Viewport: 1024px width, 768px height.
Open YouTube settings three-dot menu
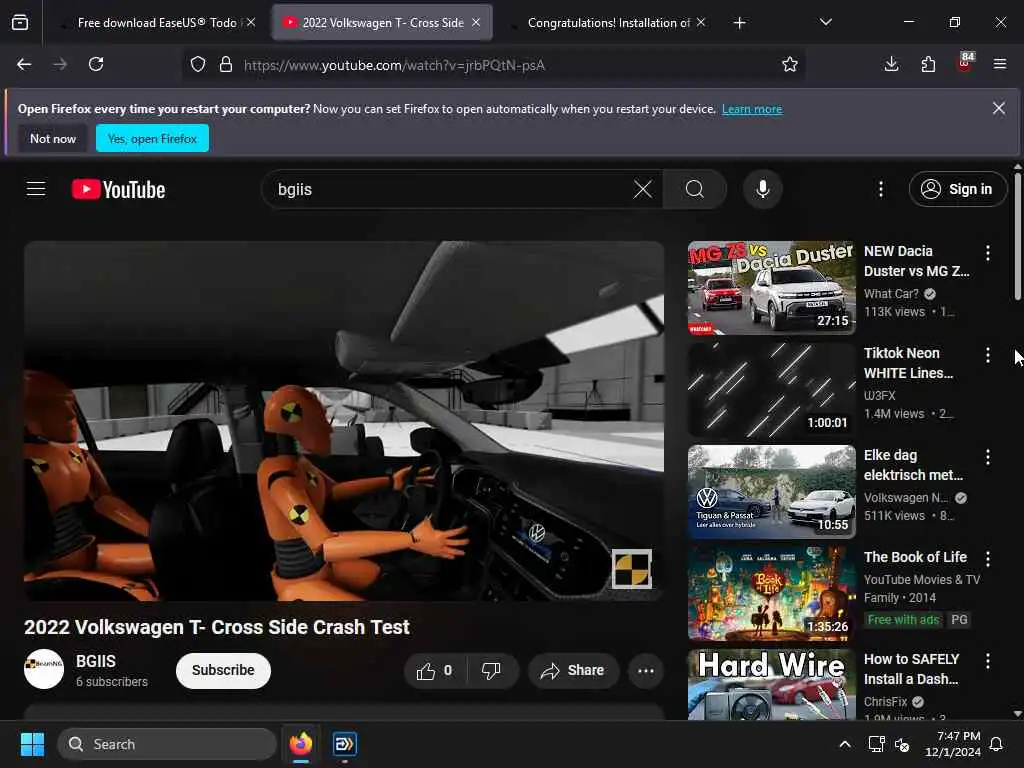[x=881, y=189]
